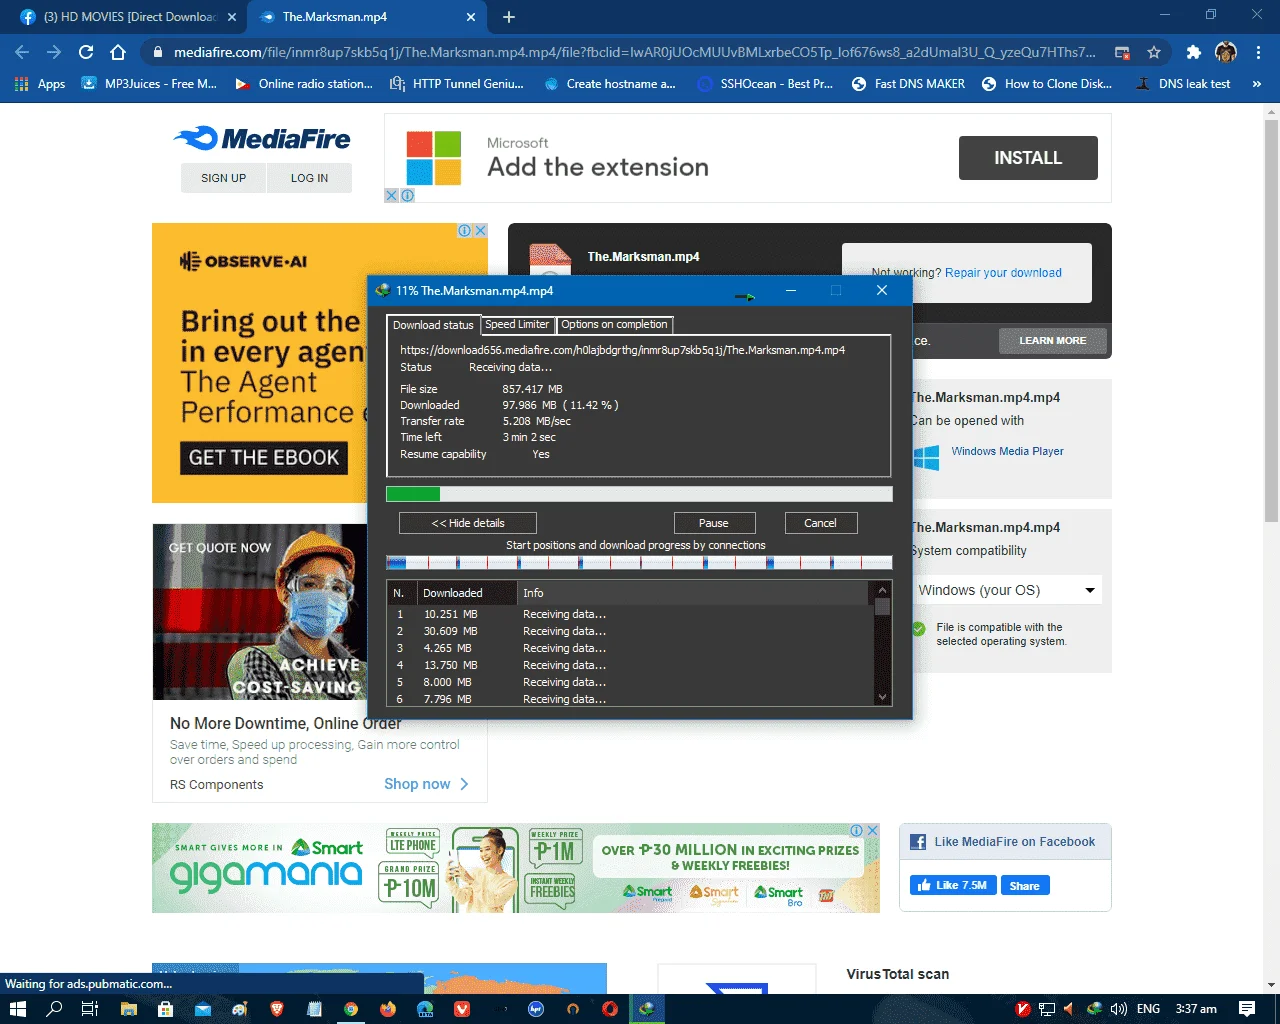
Task: Close The.Marksman.mp4 browser tab
Action: (x=471, y=17)
